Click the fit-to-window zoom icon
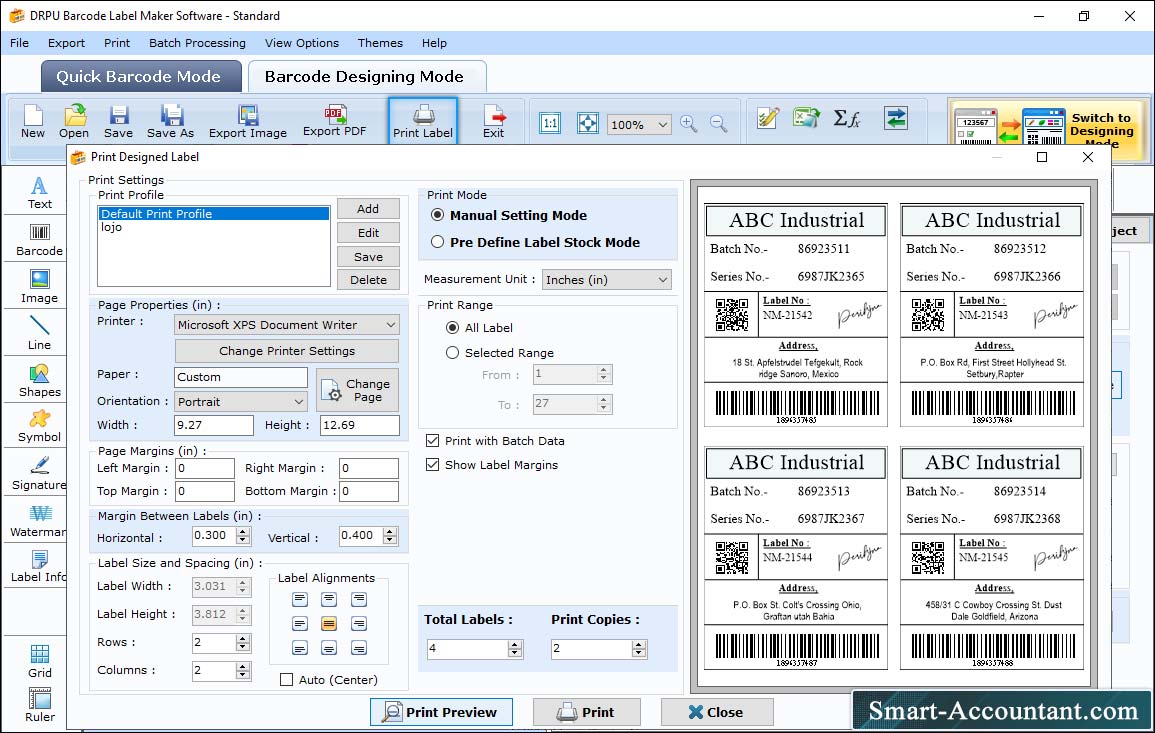1155x733 pixels. coord(588,123)
